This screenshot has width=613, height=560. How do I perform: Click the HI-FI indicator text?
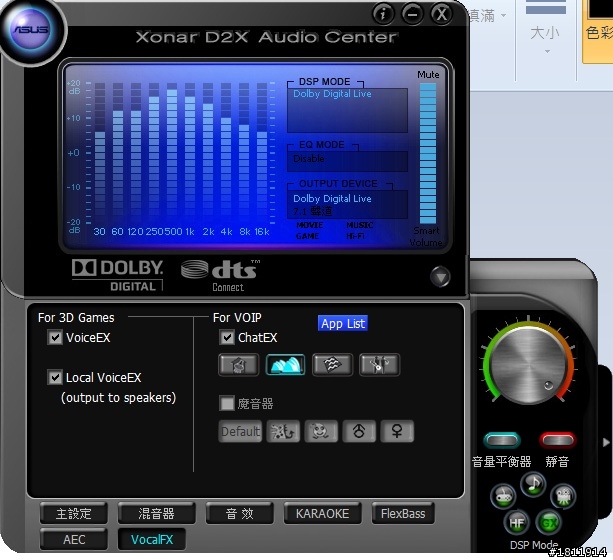click(355, 236)
